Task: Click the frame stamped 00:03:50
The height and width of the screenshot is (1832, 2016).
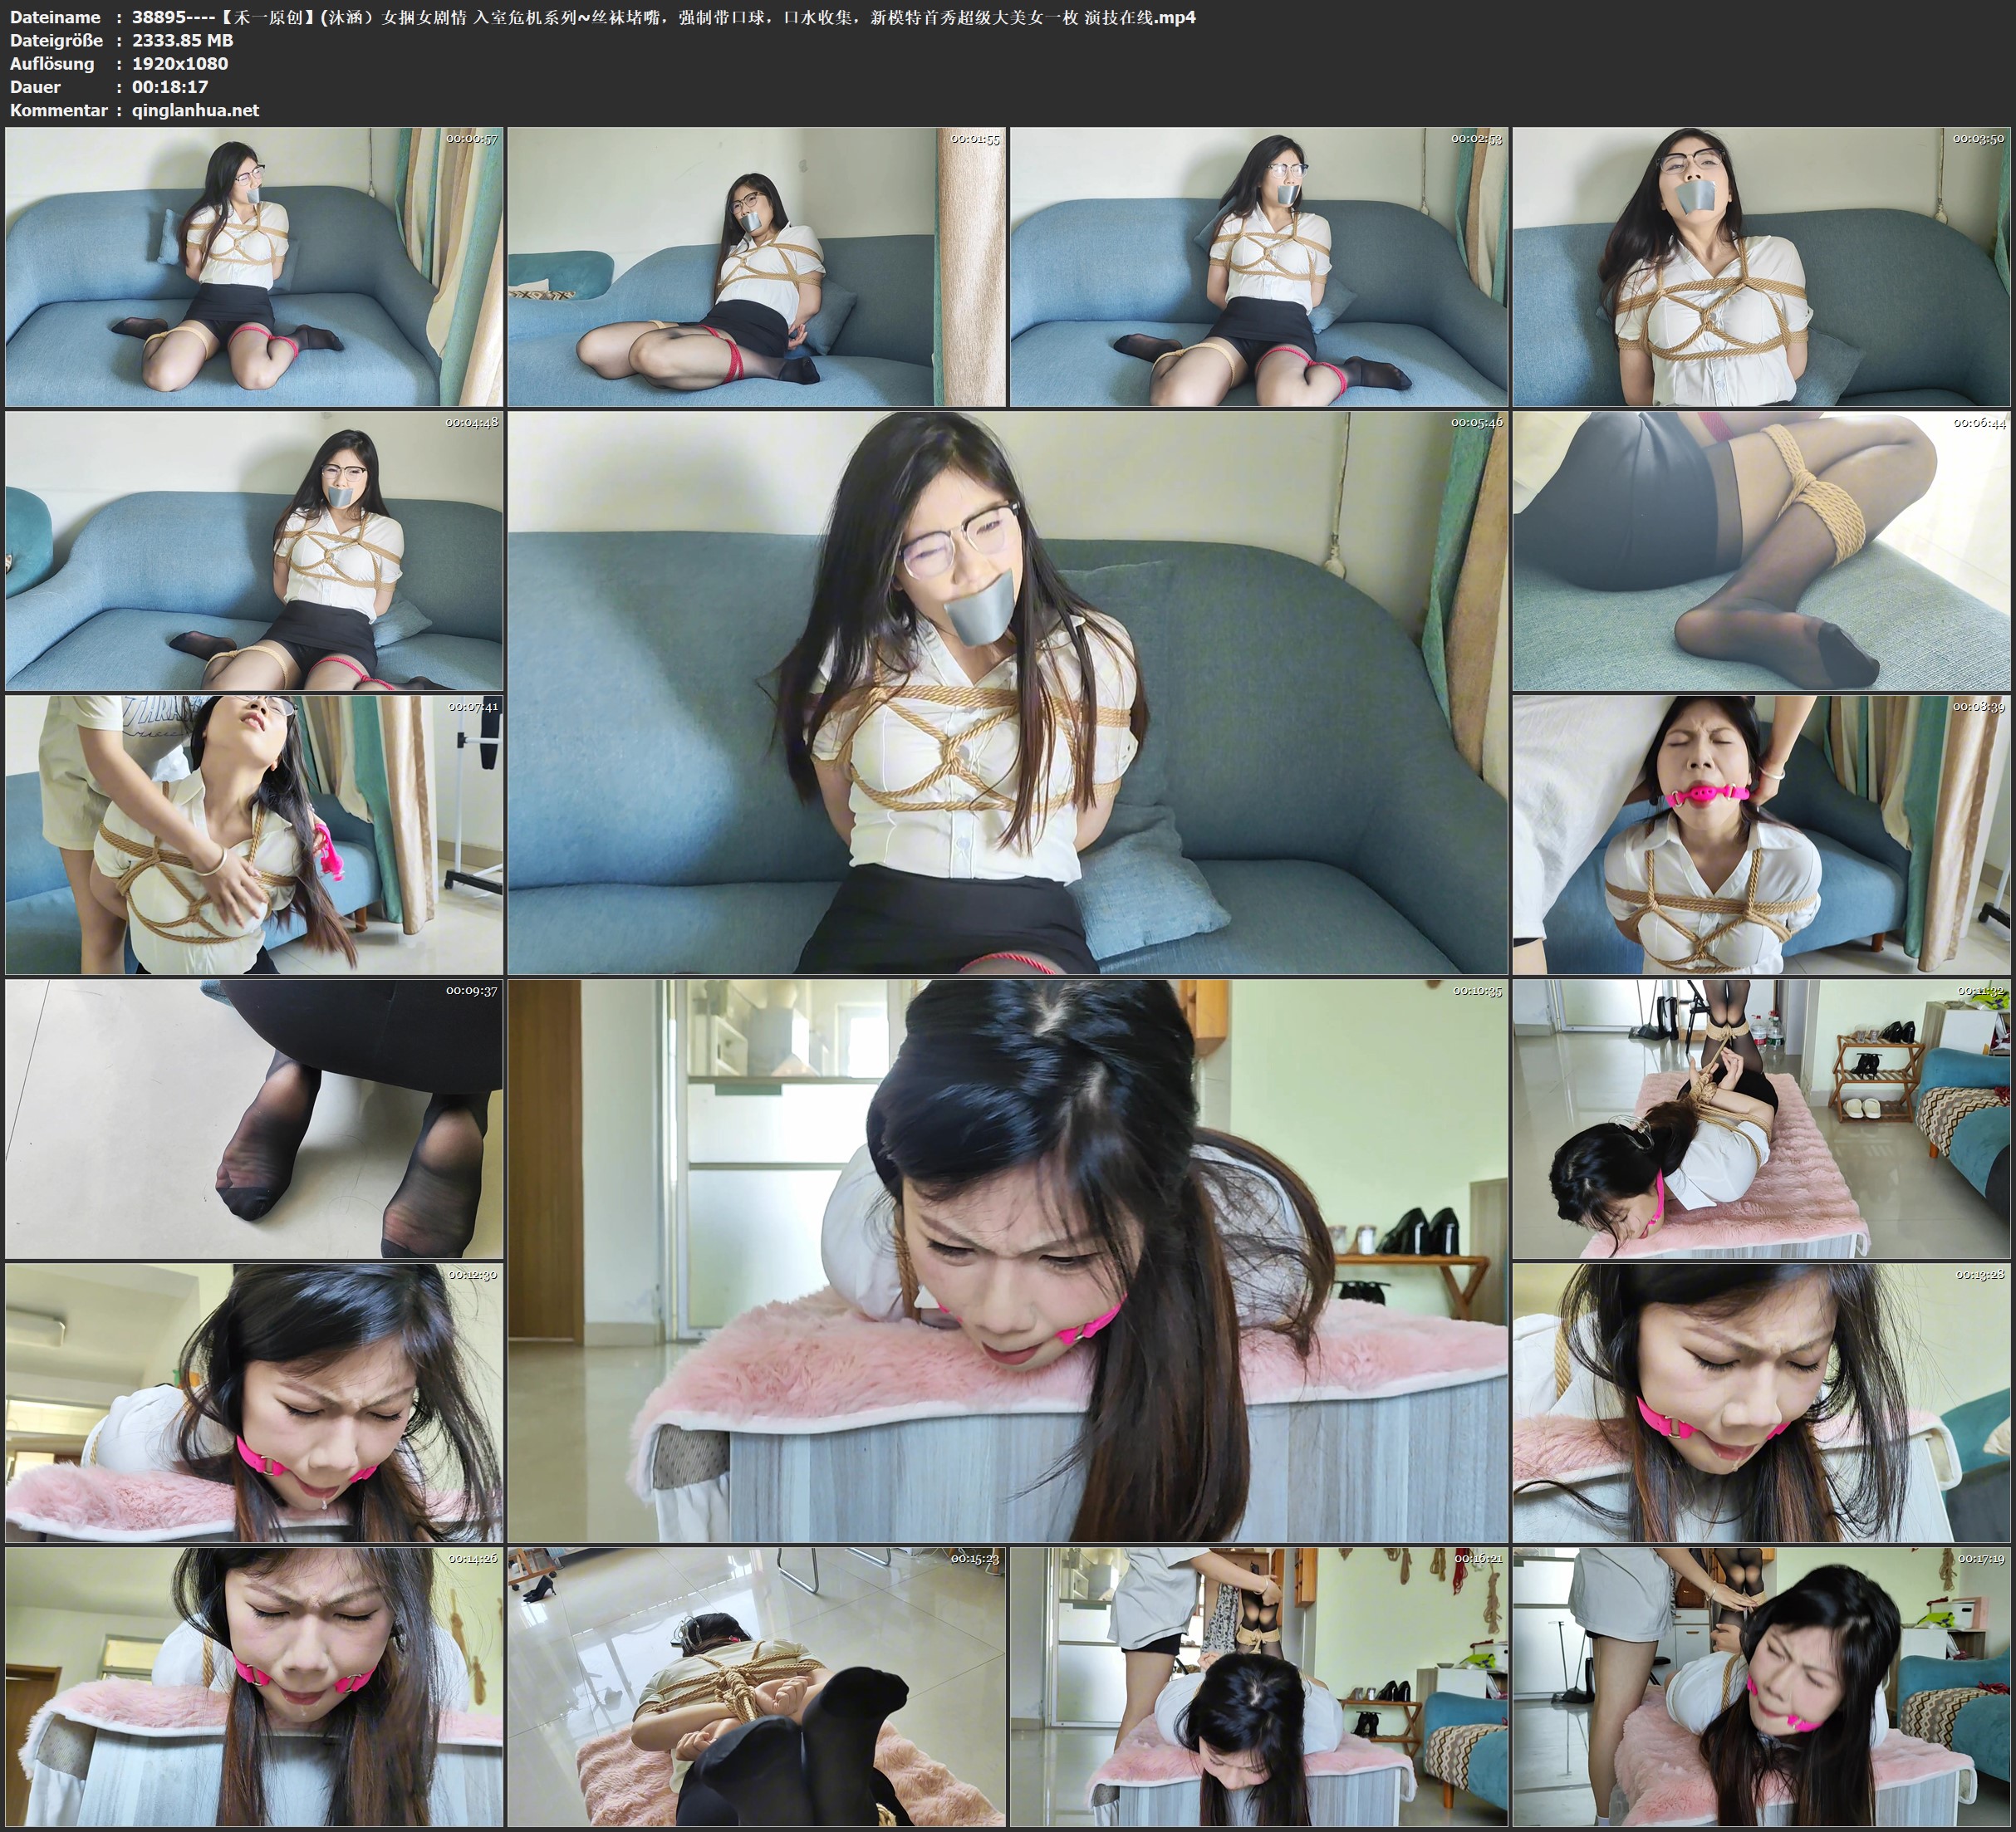Action: pyautogui.click(x=1761, y=266)
